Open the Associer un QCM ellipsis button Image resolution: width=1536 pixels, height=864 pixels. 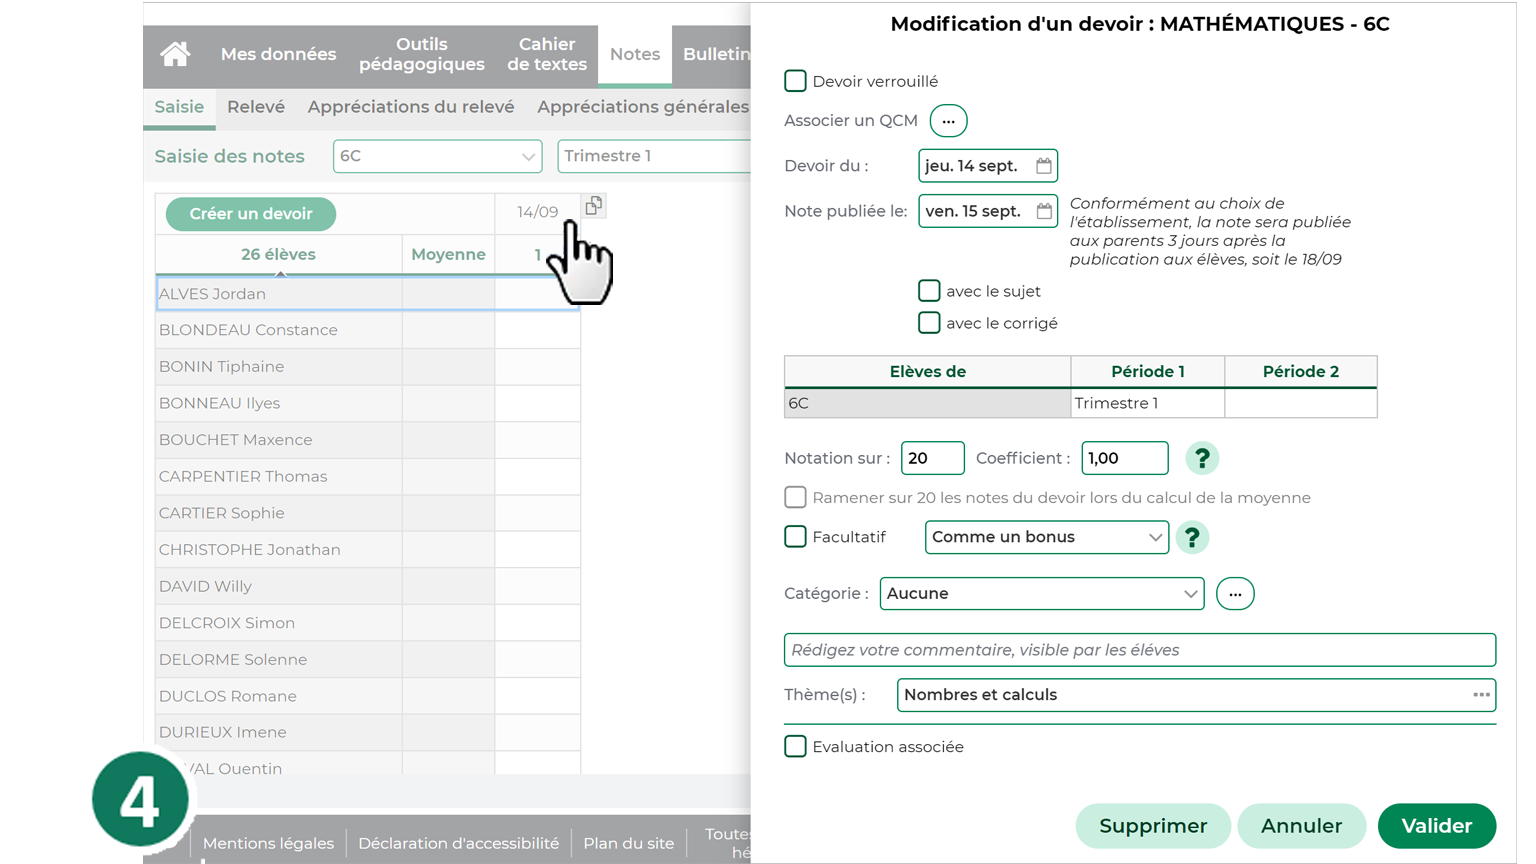pos(948,121)
